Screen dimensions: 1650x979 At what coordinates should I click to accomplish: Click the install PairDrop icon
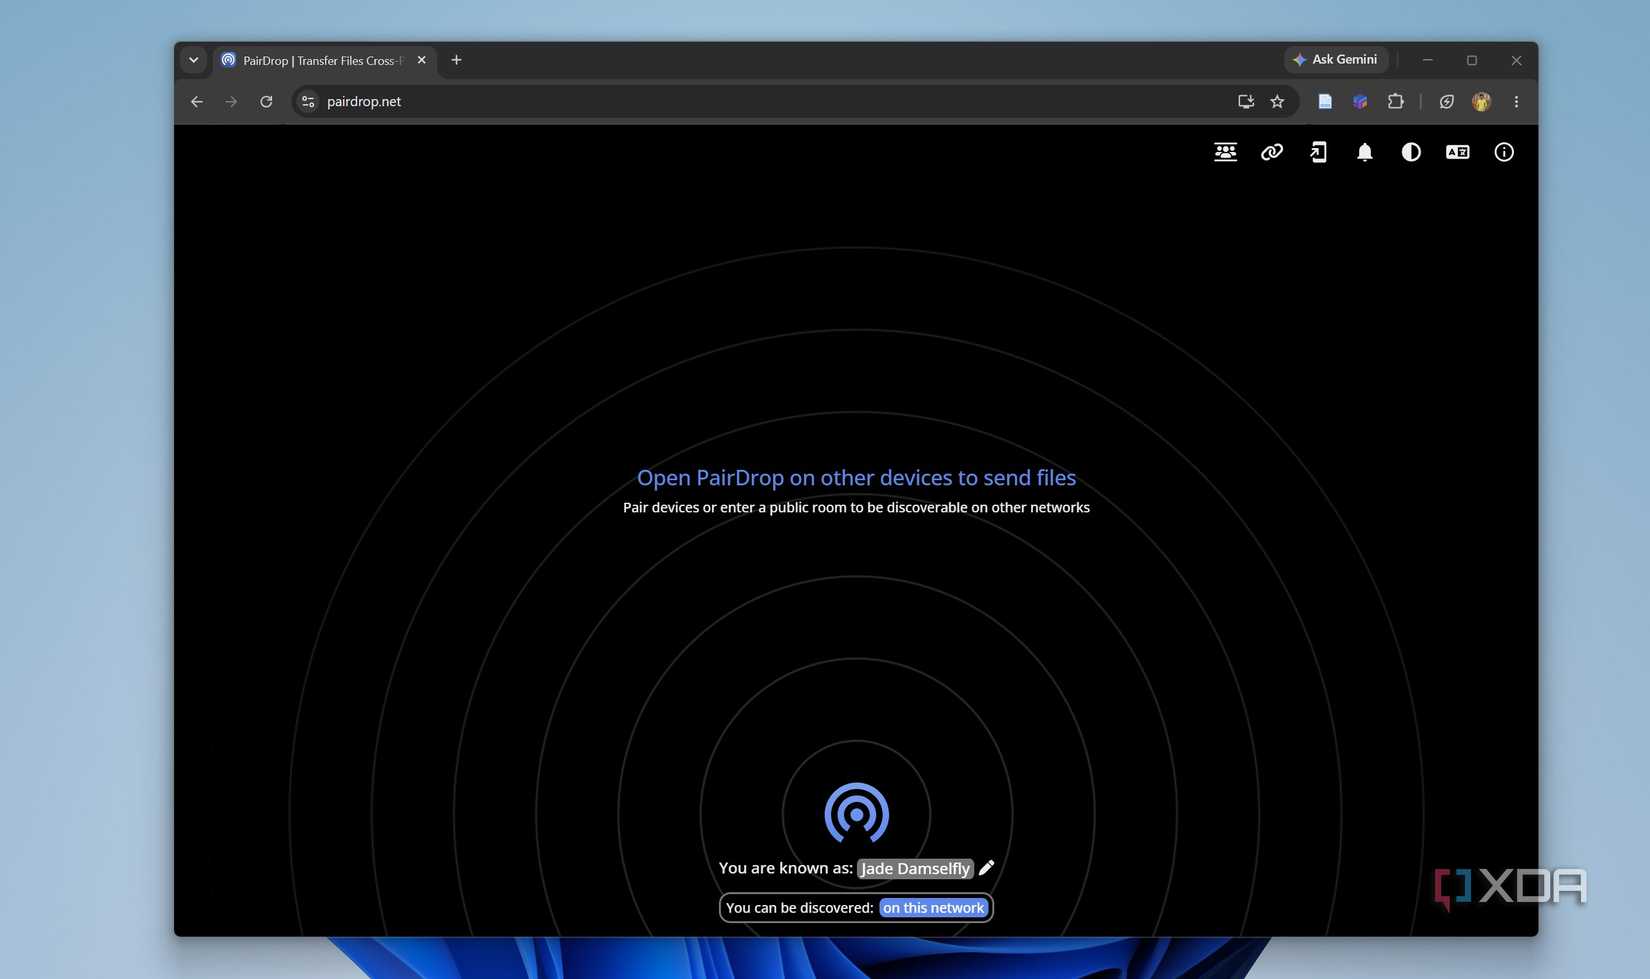click(x=1318, y=152)
